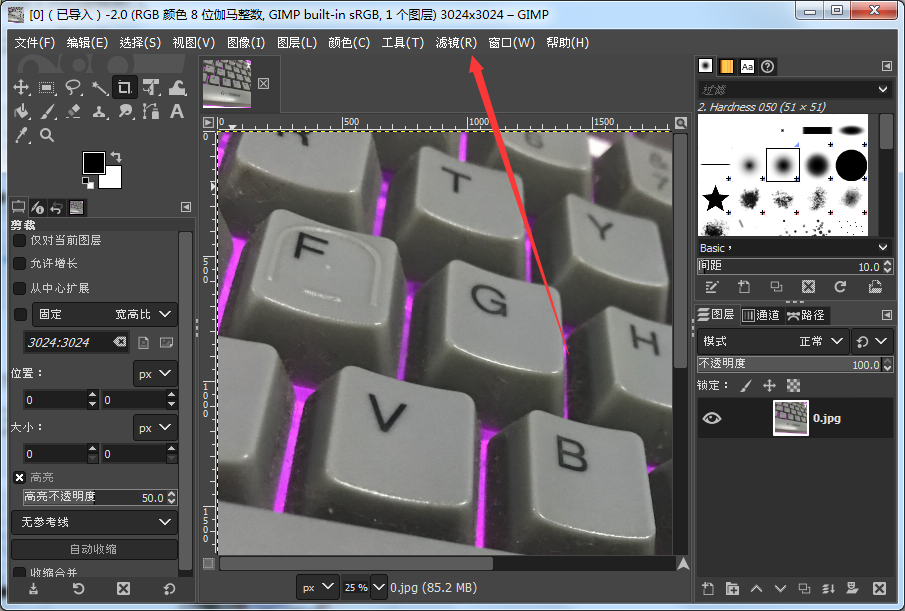The image size is (905, 611).
Task: Open the layer blend mode 正常 dropdown
Action: (x=815, y=340)
